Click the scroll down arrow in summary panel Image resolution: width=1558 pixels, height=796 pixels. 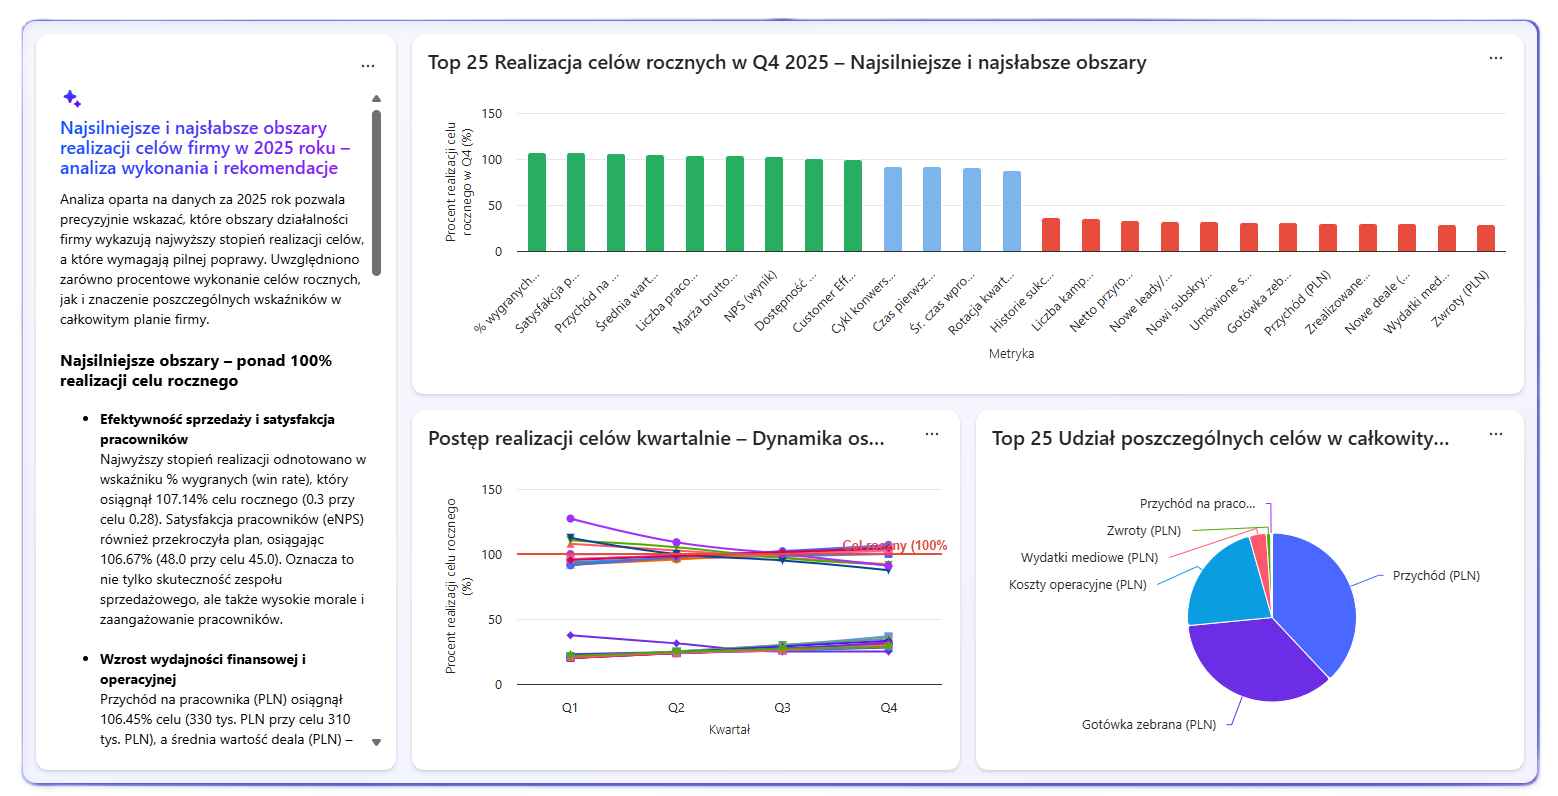376,742
